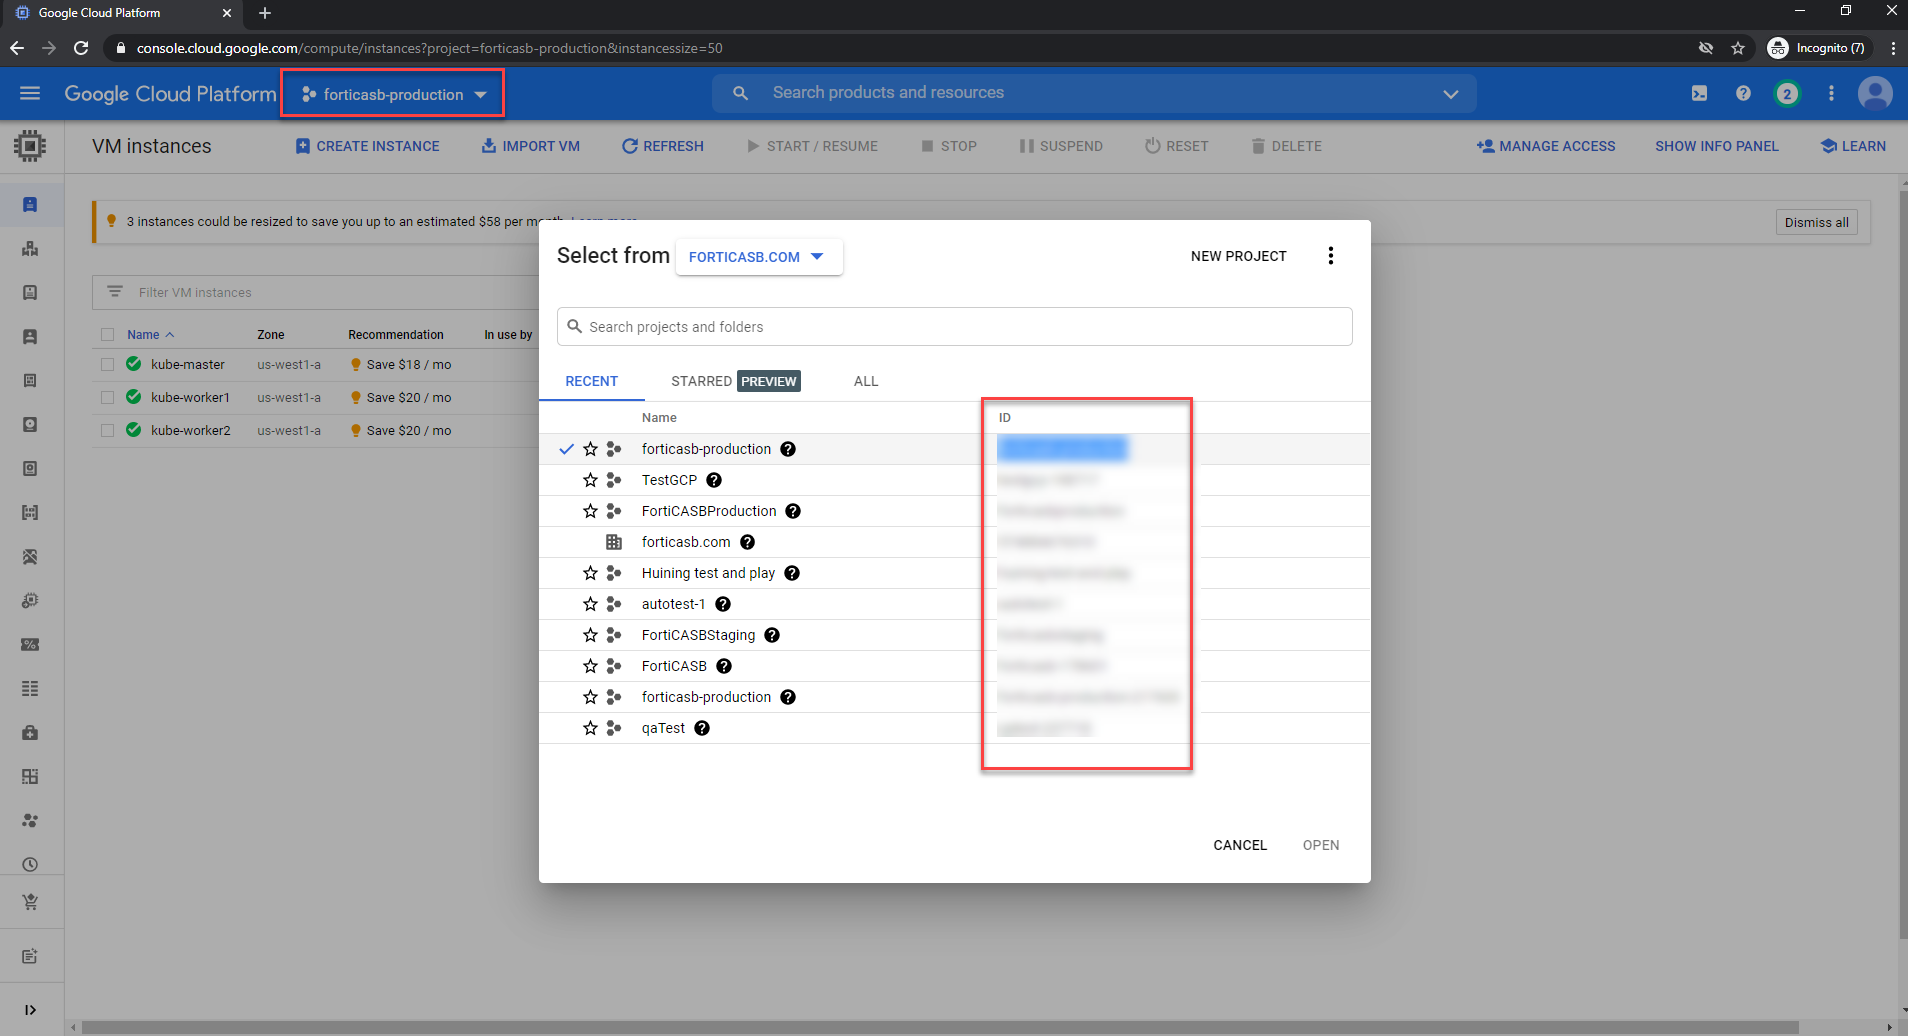Open notifications badge showing 2
Screen dimensions: 1908x1036
1787,94
